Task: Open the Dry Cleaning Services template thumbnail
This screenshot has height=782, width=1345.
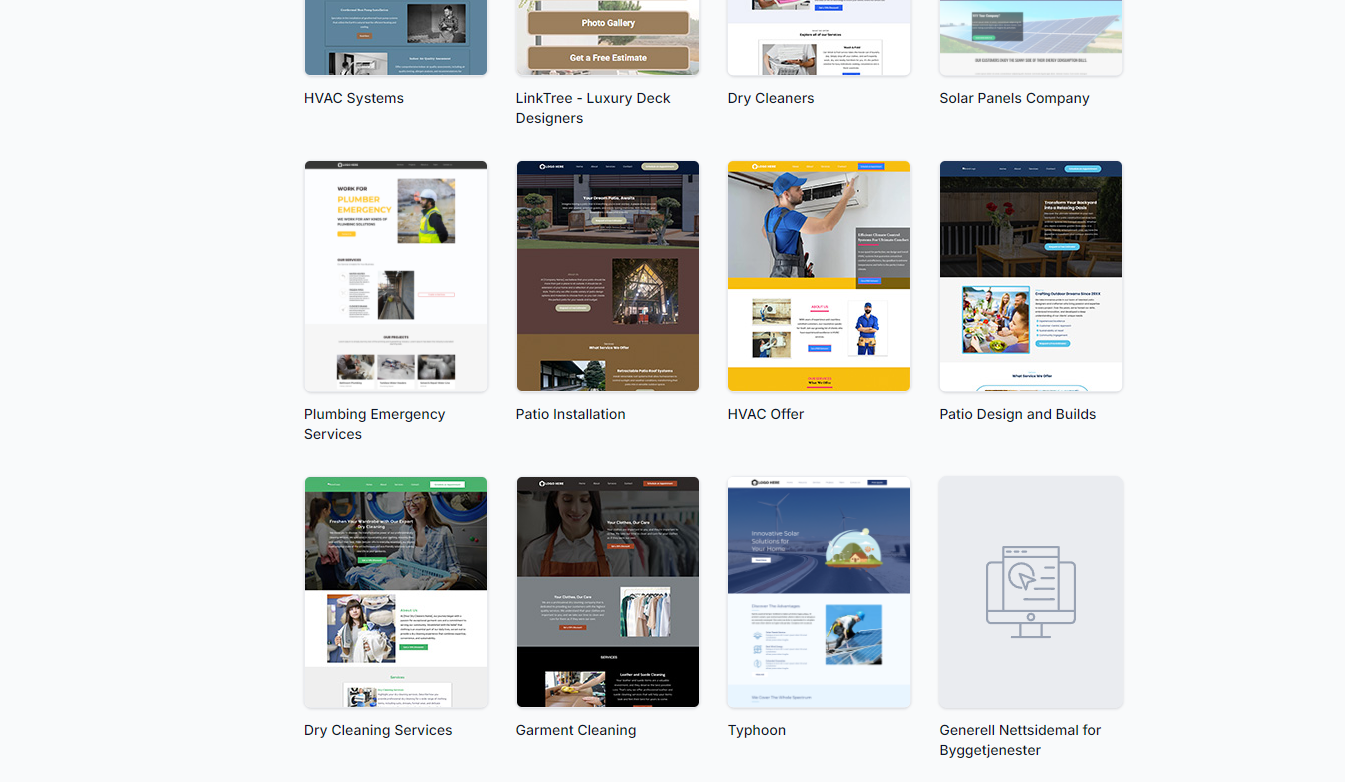Action: coord(395,592)
